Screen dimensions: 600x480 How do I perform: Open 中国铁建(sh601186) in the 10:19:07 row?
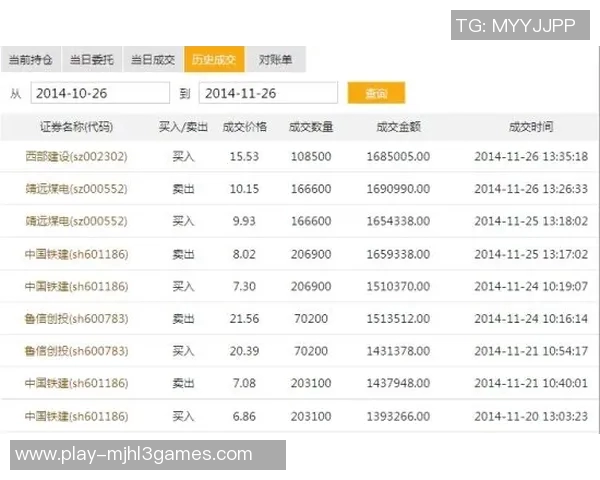77,286
